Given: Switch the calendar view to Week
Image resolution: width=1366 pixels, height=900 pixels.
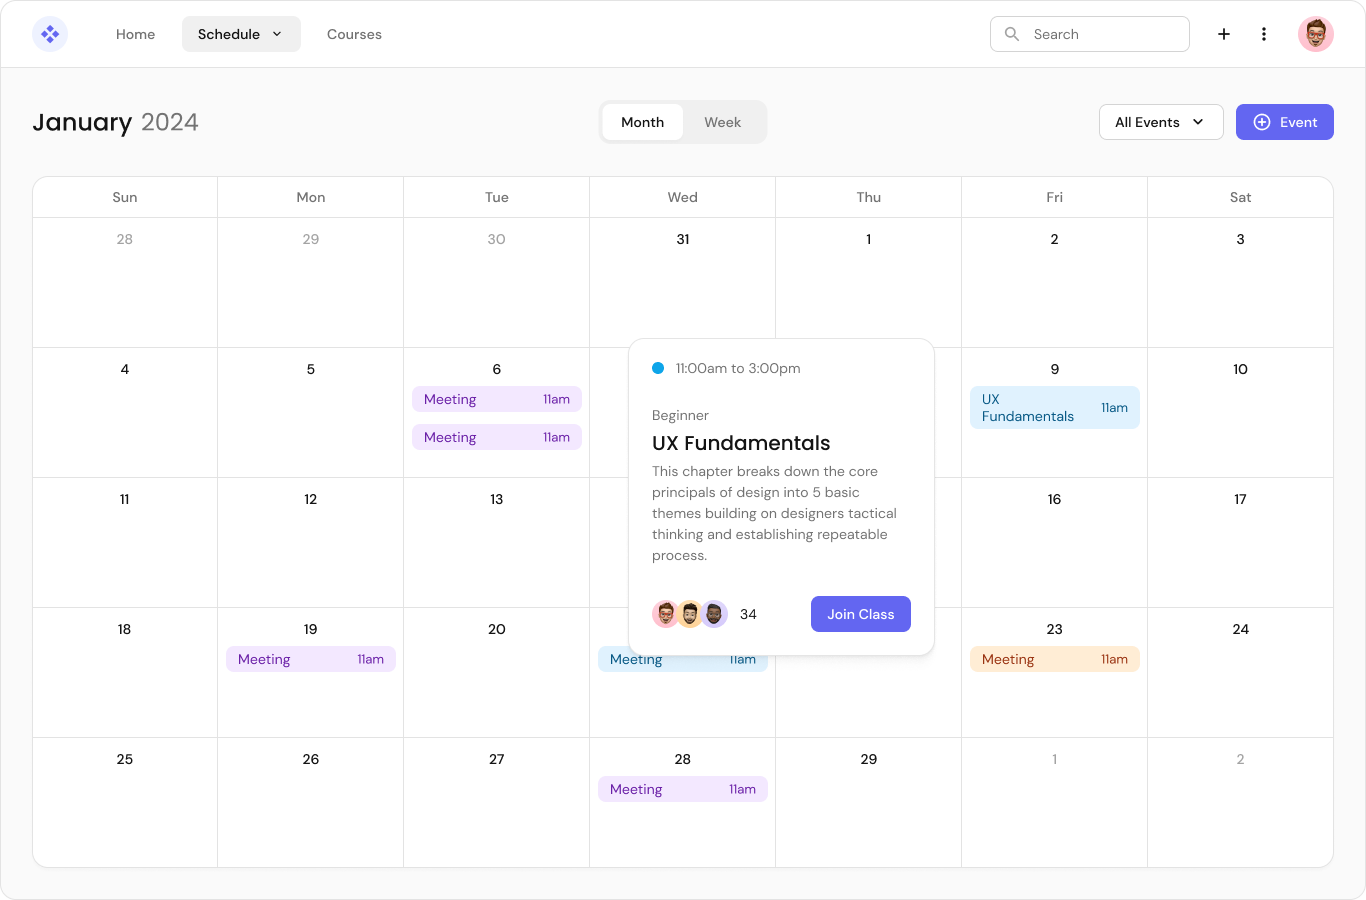Looking at the screenshot, I should (x=722, y=121).
